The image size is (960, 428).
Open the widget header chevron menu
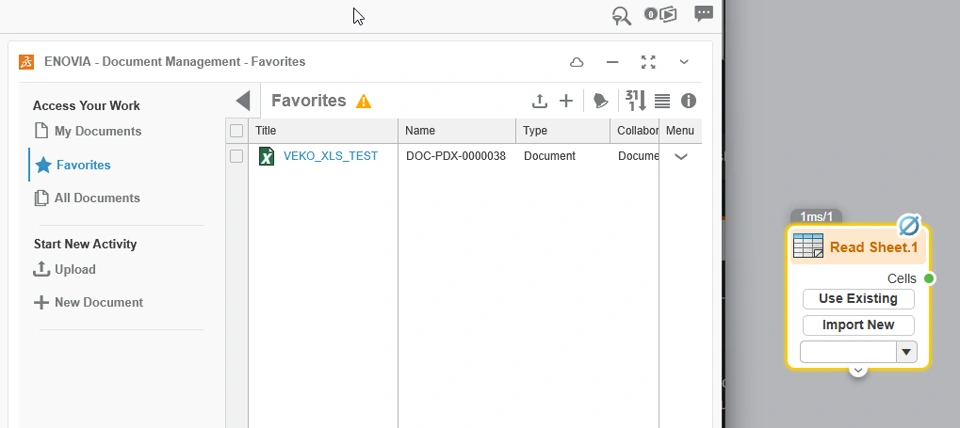[684, 62]
